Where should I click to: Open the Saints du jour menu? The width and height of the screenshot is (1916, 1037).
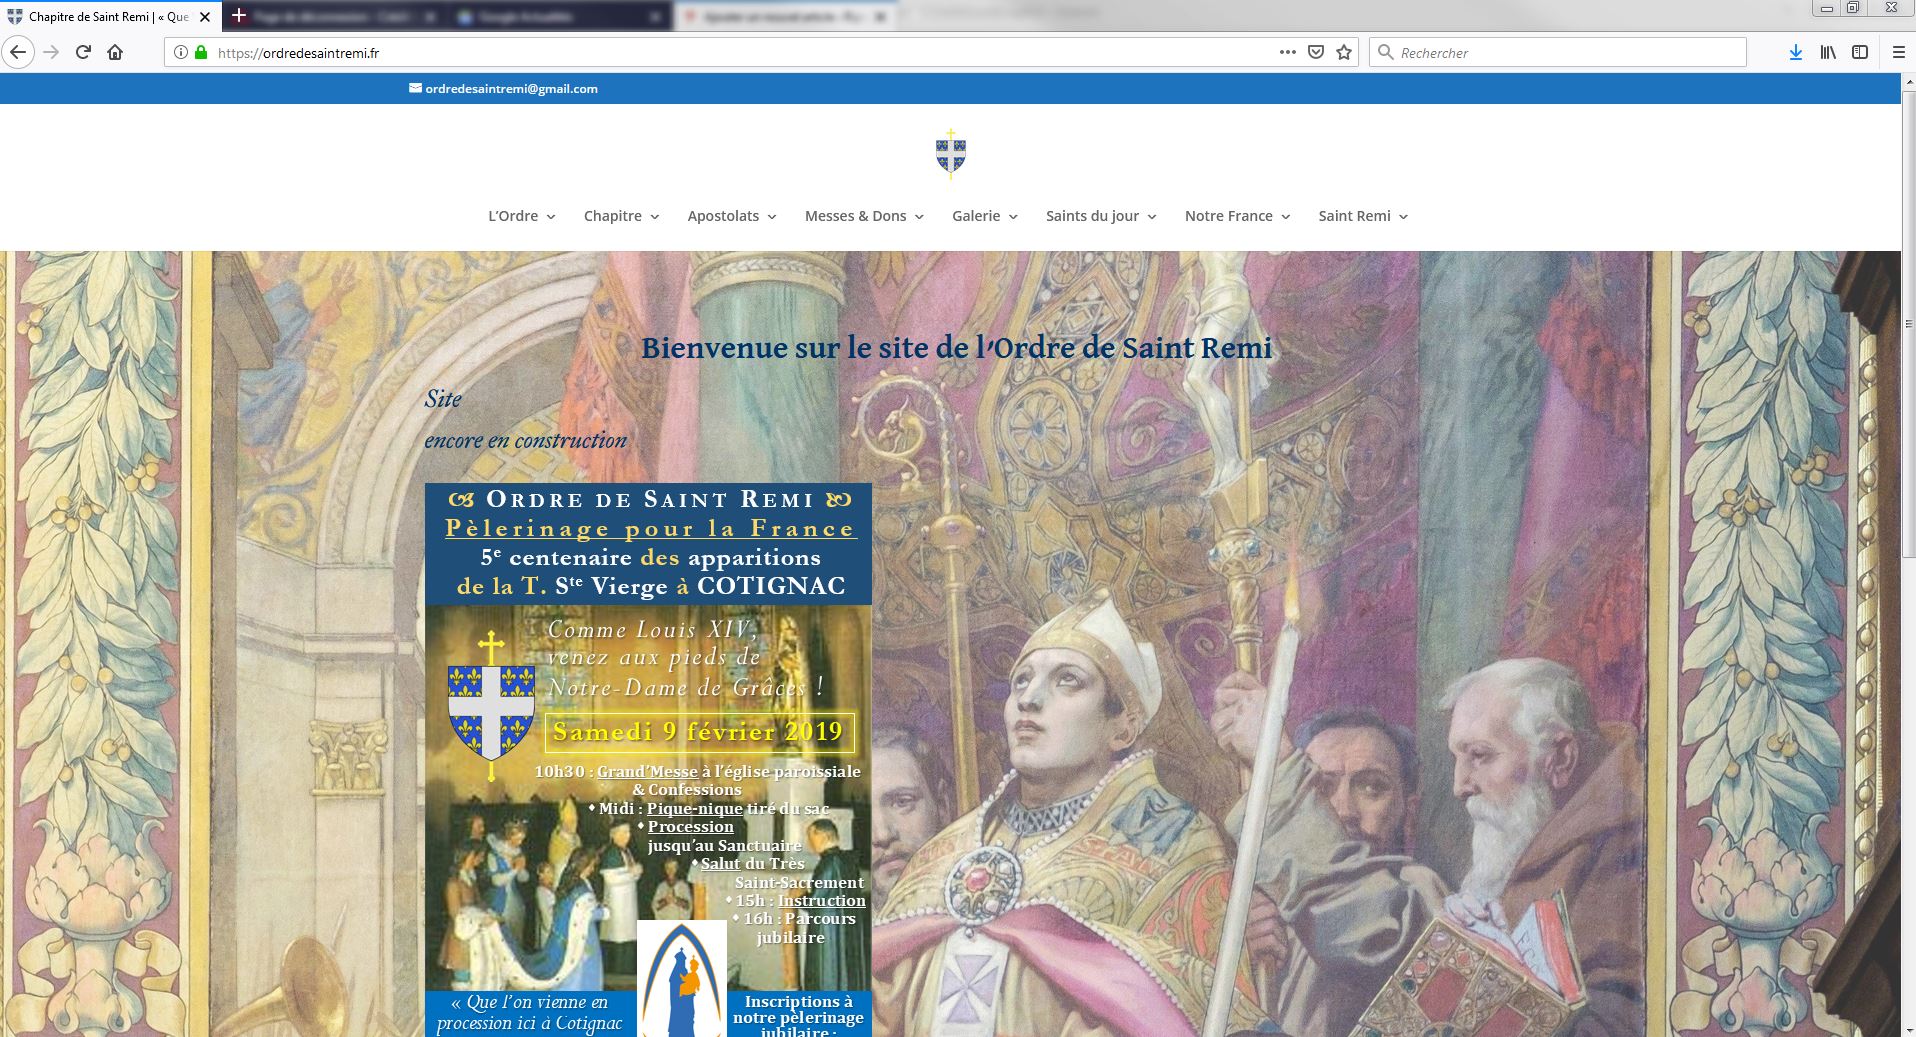point(1100,216)
